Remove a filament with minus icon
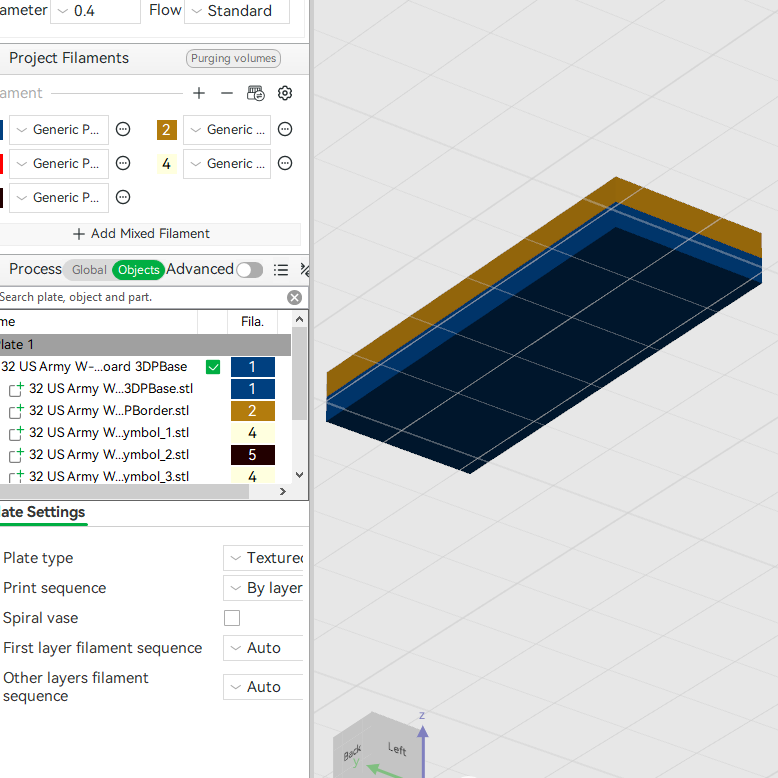 click(227, 93)
